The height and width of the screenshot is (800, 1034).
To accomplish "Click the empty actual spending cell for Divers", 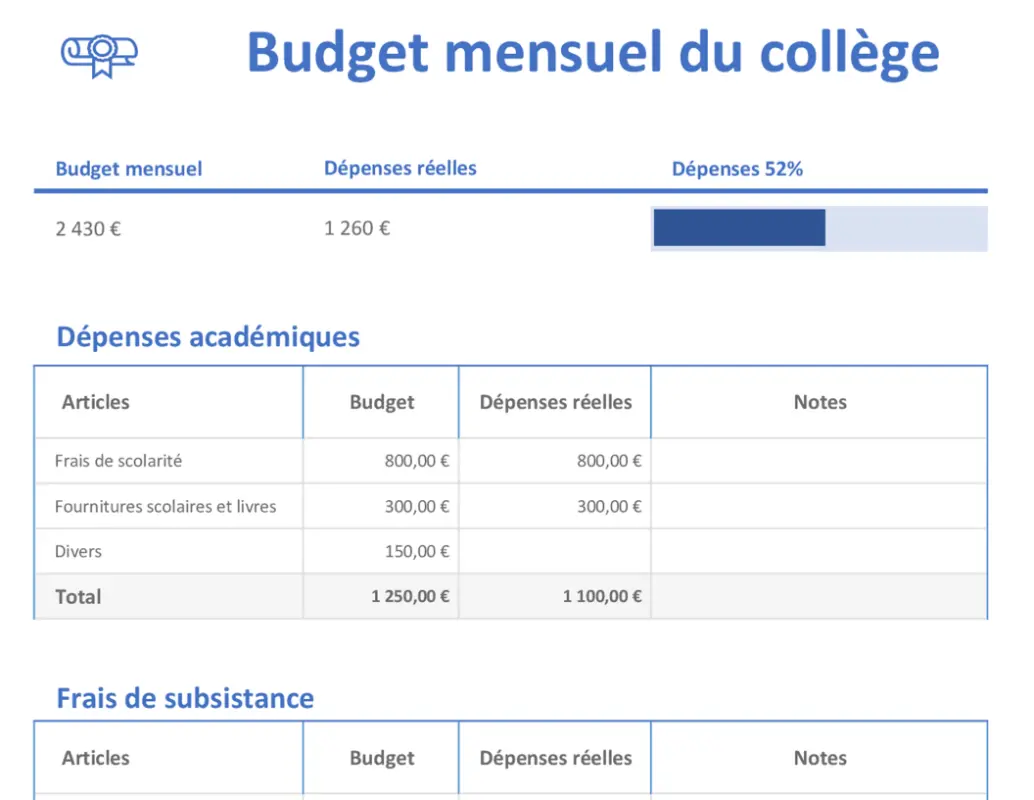I will pos(555,551).
